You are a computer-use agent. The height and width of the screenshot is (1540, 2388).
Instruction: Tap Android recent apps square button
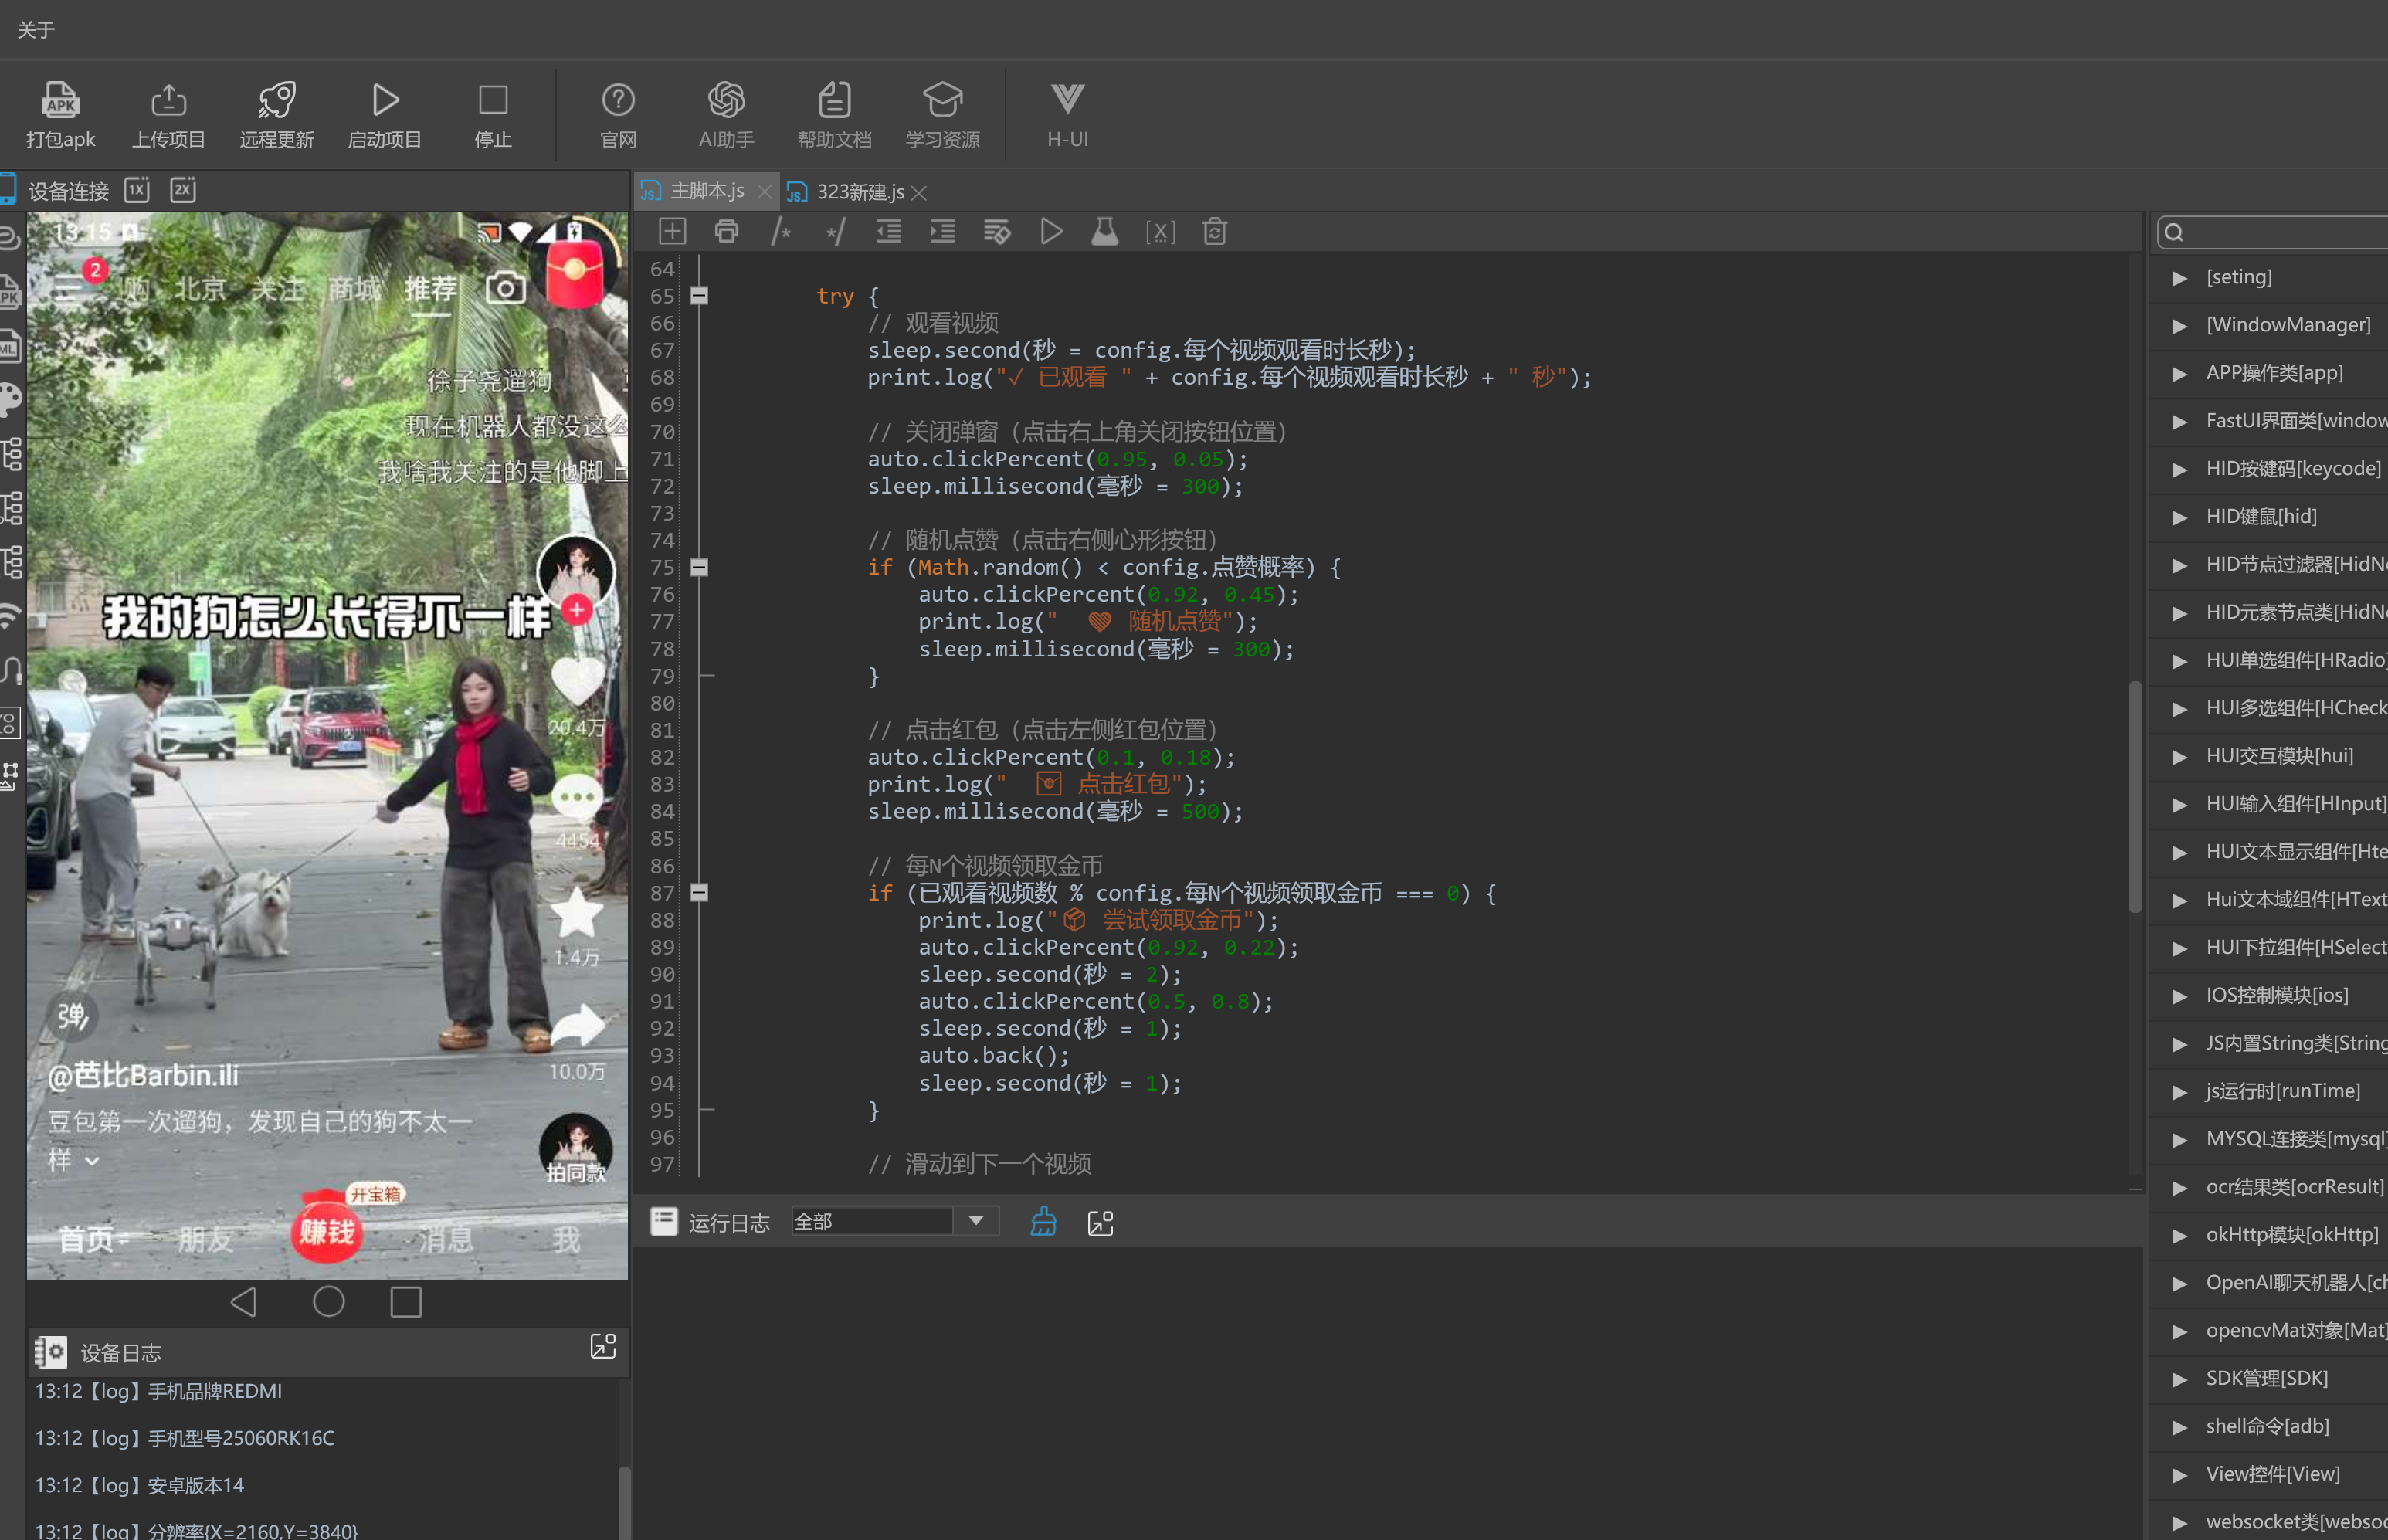pyautogui.click(x=406, y=1302)
